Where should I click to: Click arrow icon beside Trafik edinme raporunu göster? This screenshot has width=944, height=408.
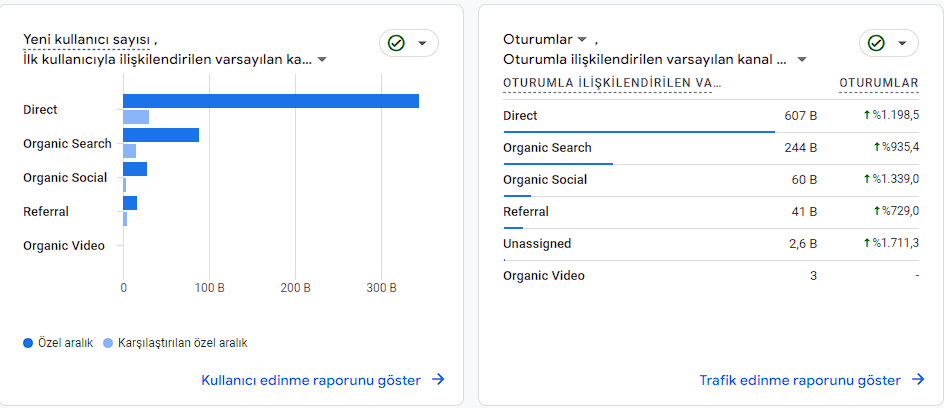point(918,380)
